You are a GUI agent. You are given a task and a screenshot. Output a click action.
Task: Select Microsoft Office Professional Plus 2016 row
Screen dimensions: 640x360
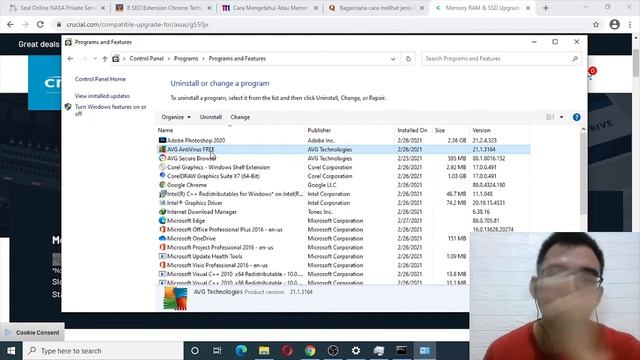[x=343, y=230]
